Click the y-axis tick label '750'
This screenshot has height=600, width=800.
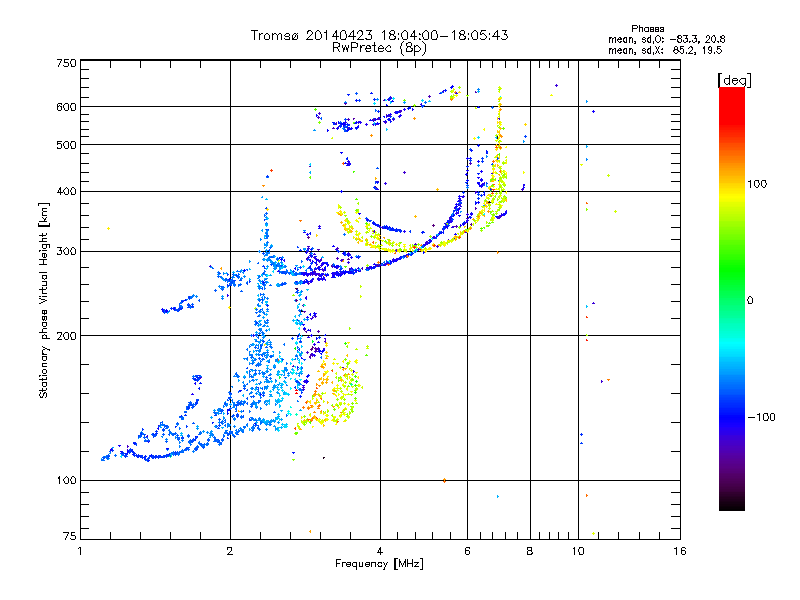66,63
